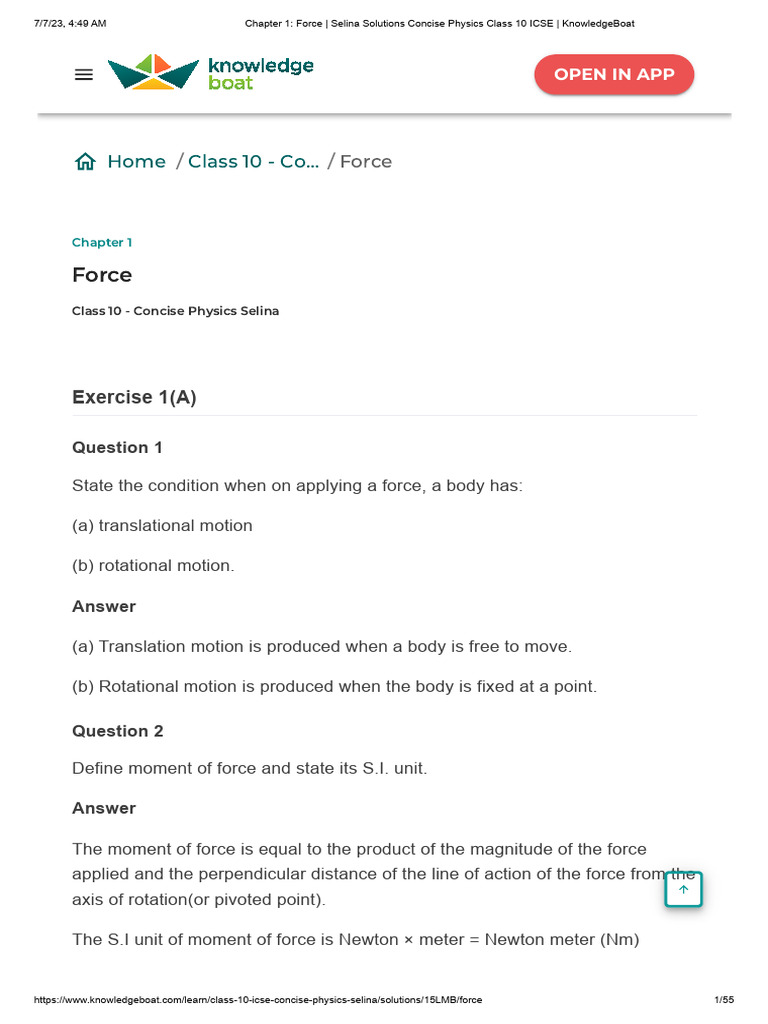The width and height of the screenshot is (768, 1024).
Task: Click the Chapter 1 label
Action: coord(102,243)
